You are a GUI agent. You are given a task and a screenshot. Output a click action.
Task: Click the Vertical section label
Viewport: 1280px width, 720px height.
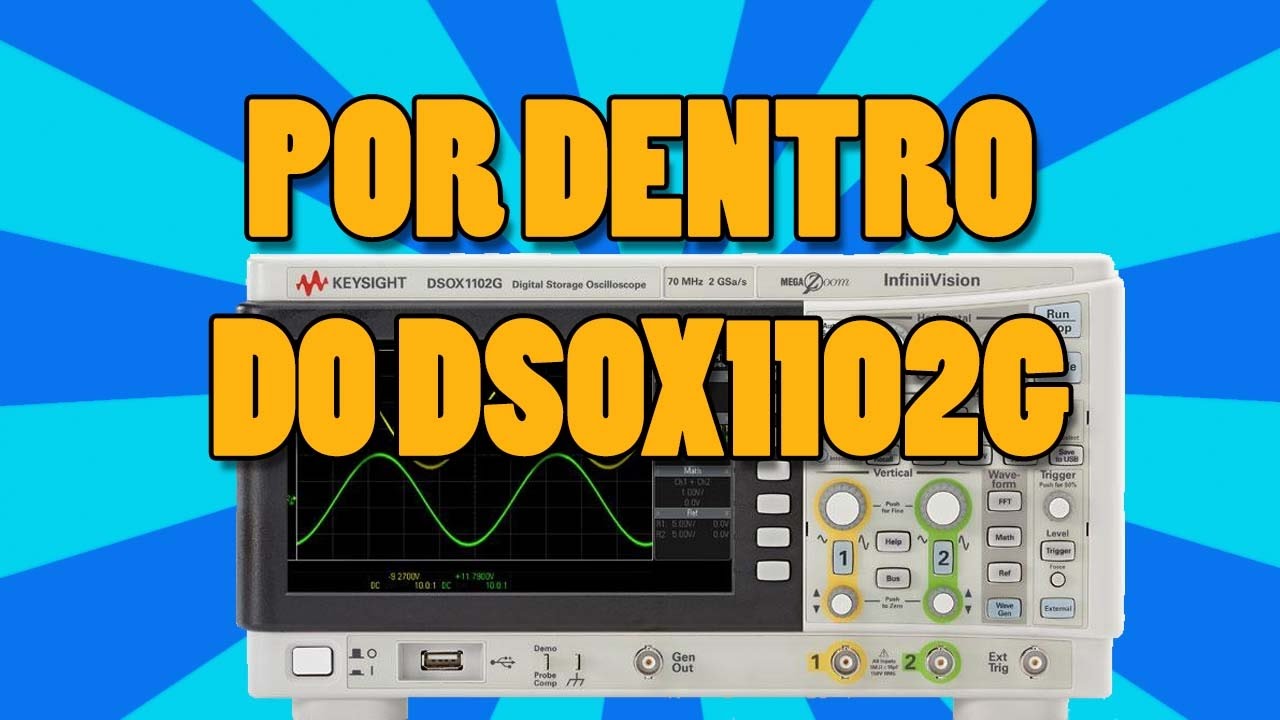coord(893,472)
